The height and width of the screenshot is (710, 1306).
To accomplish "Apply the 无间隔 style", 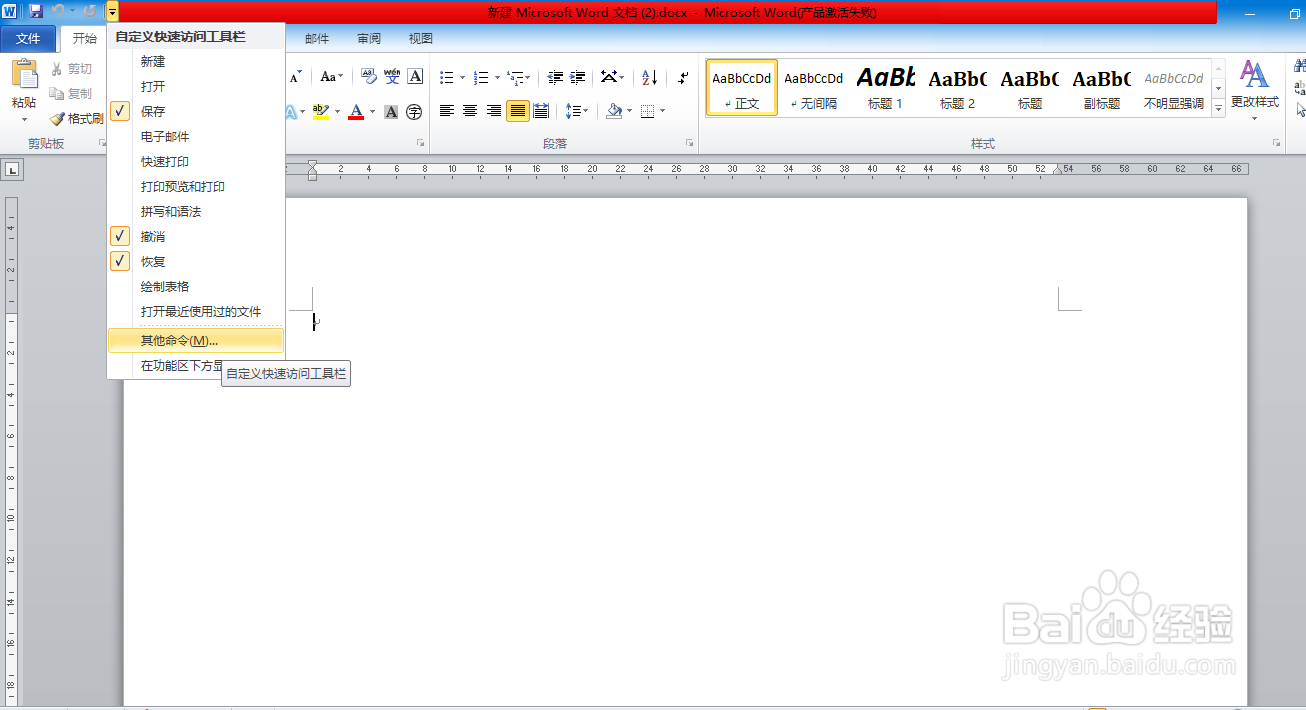I will 813,88.
